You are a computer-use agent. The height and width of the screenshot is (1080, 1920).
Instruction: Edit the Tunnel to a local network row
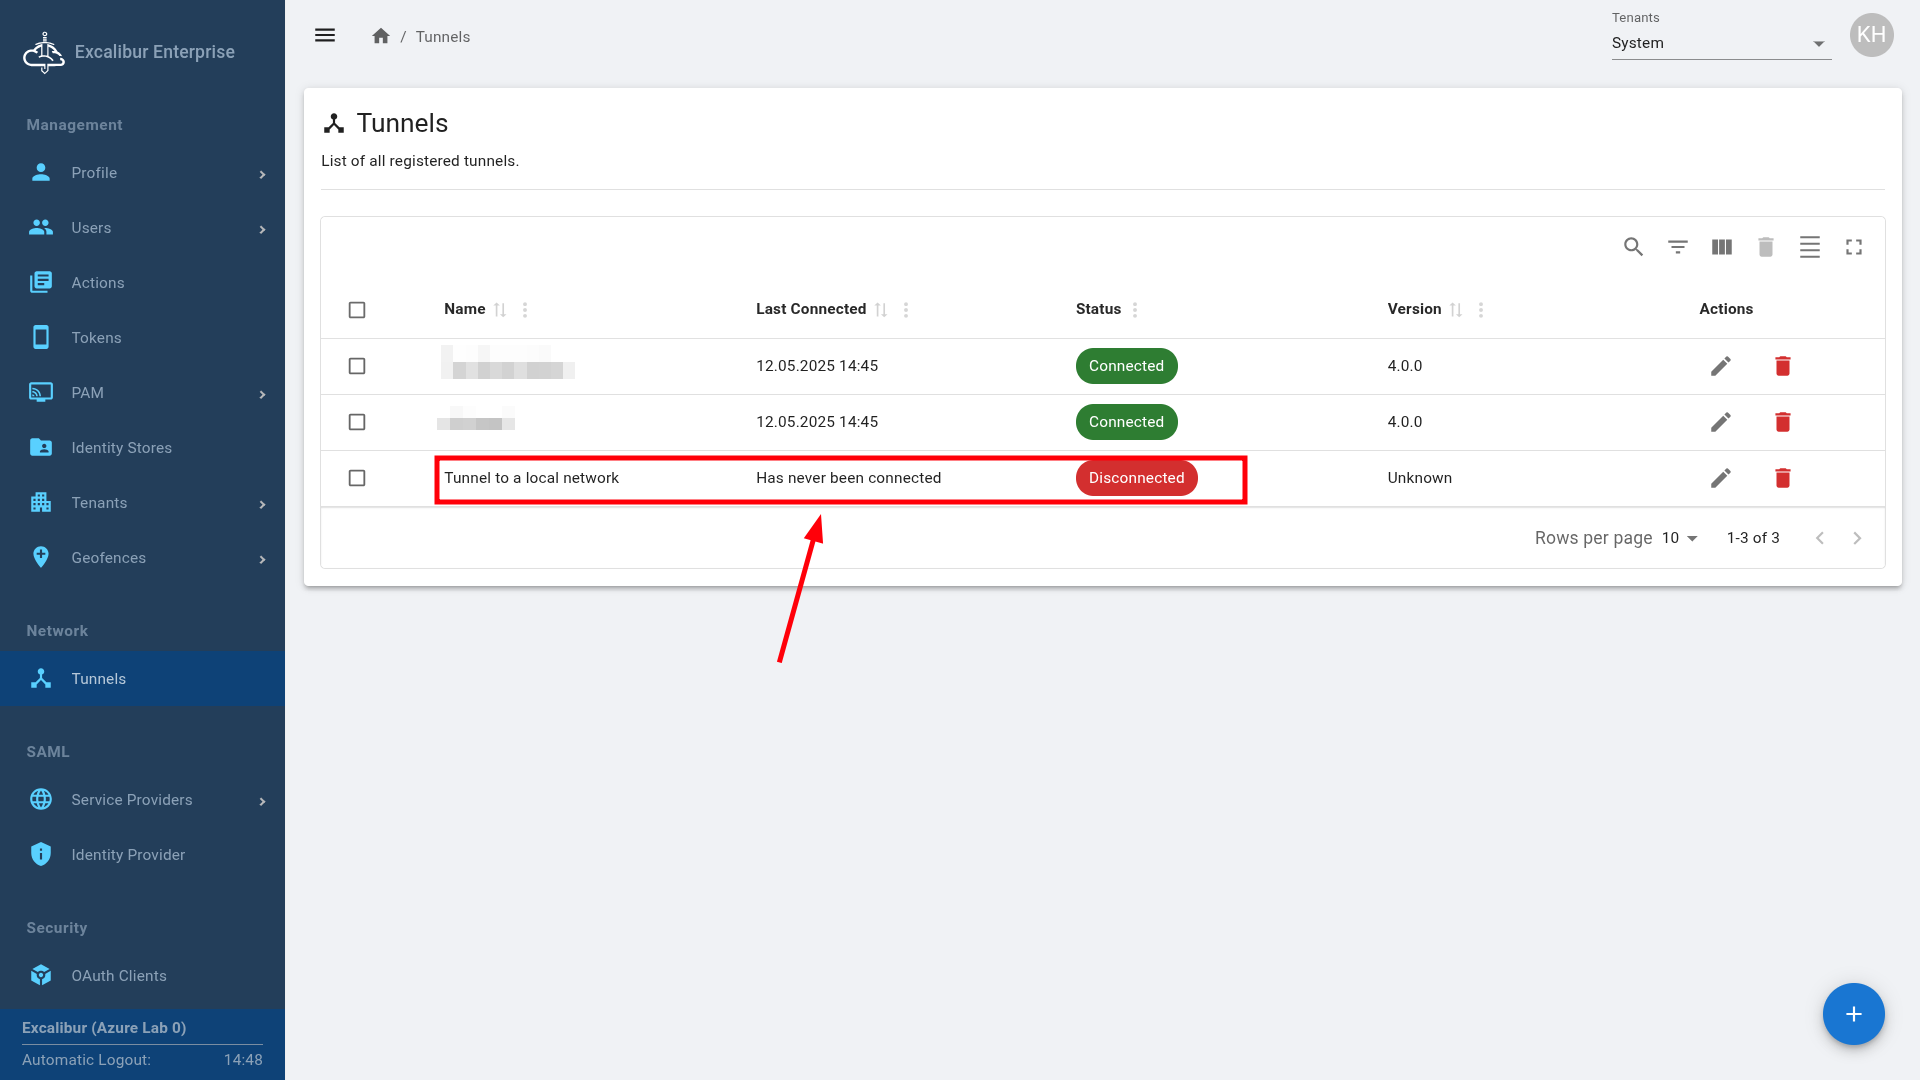coord(1720,478)
